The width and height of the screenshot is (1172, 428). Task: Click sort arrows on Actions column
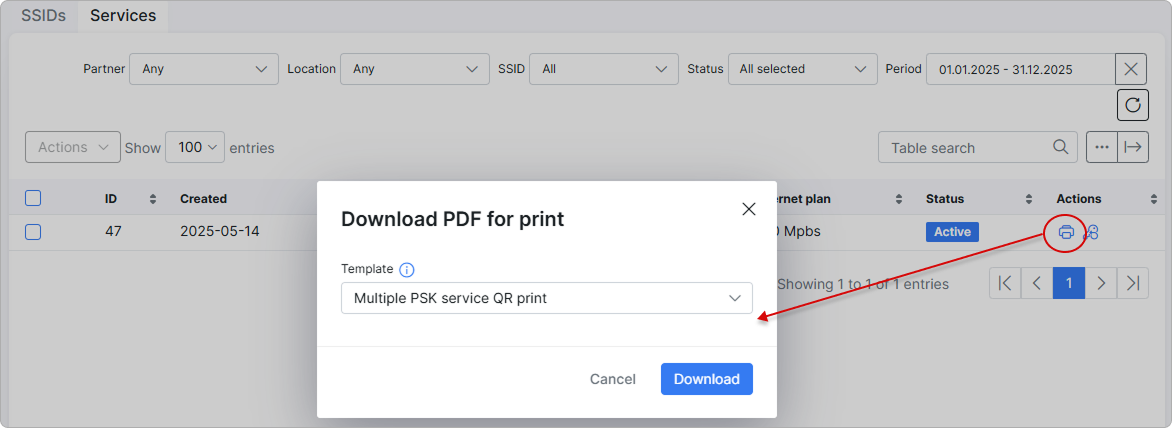[x=1153, y=199]
